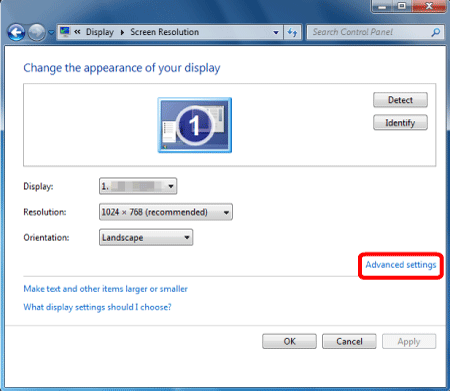The height and width of the screenshot is (391, 450).
Task: Open the Display selection dropdown
Action: [x=138, y=186]
